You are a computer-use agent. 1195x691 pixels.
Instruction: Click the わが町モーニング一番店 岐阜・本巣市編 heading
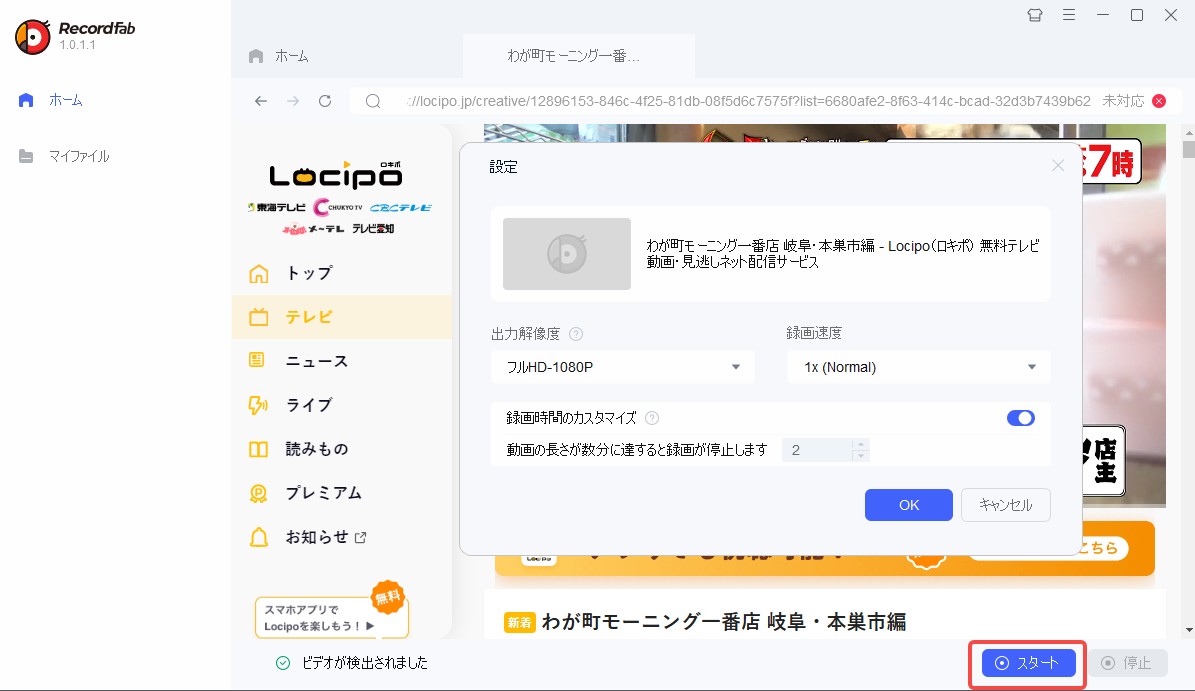click(723, 622)
